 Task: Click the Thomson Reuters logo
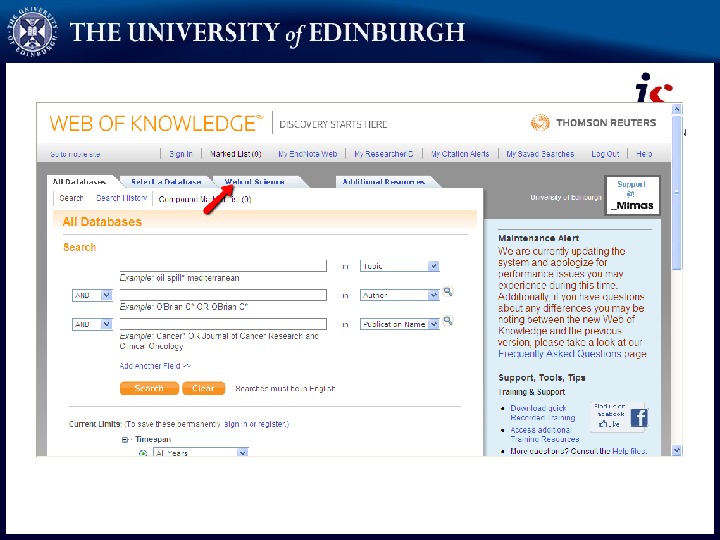point(593,123)
